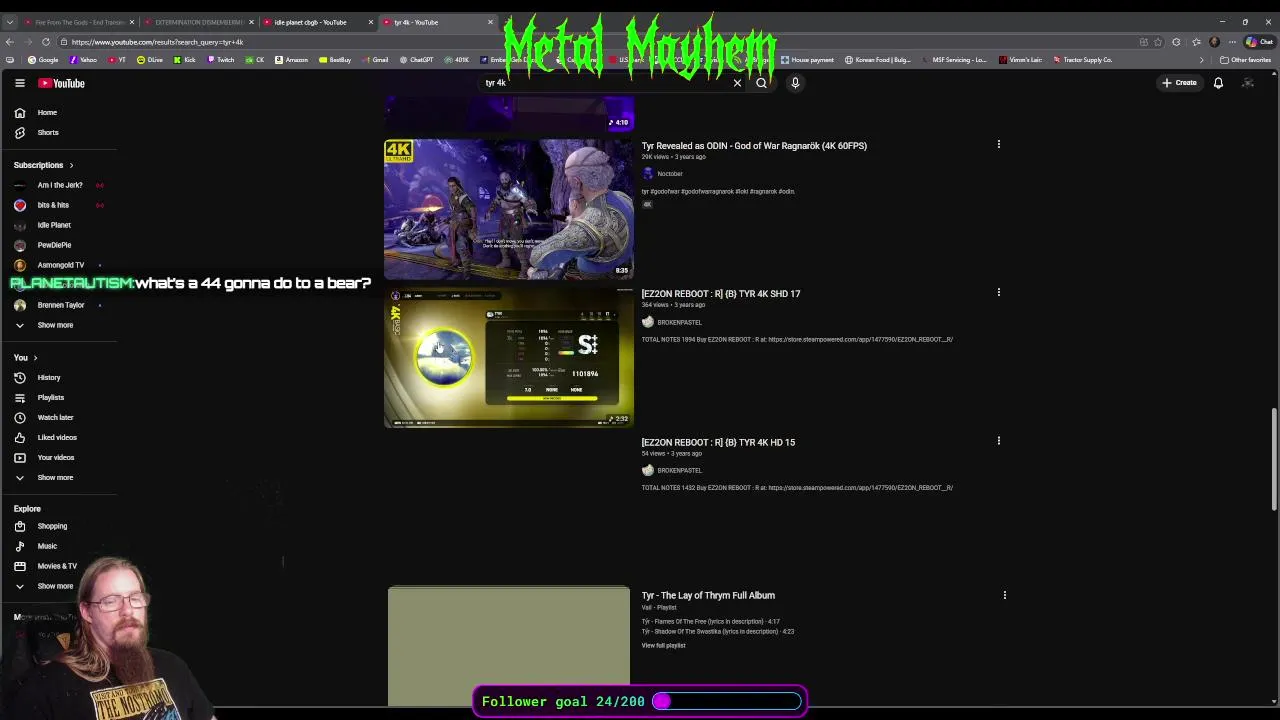Play the God of War Ragnarök video thumbnail

tap(509, 209)
